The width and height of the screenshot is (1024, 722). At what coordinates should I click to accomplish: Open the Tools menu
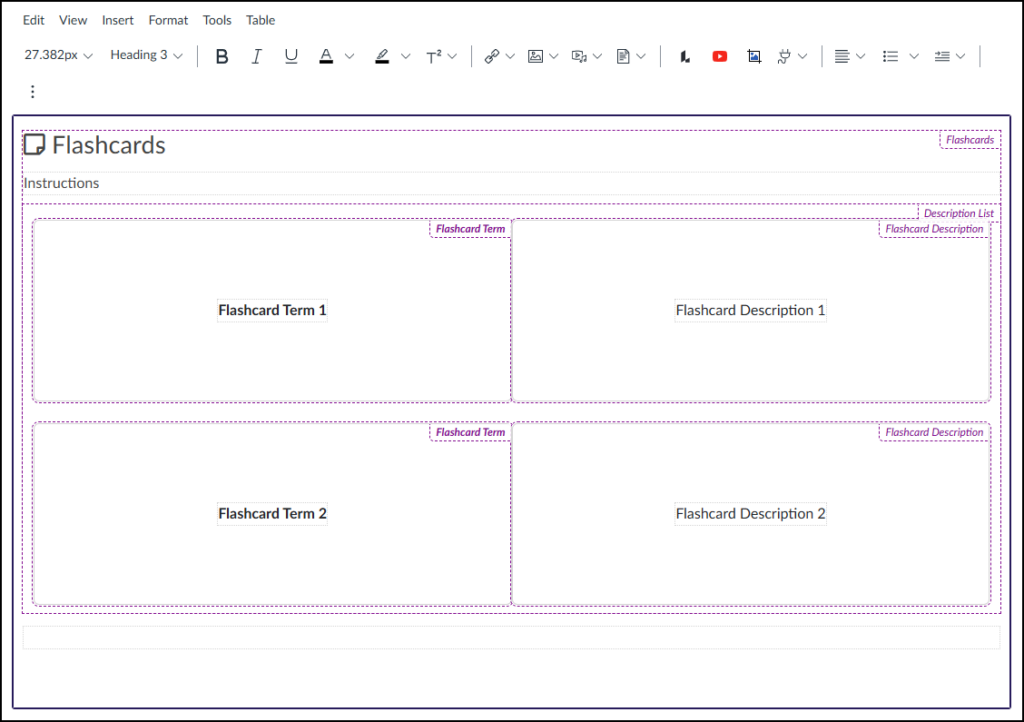(216, 19)
